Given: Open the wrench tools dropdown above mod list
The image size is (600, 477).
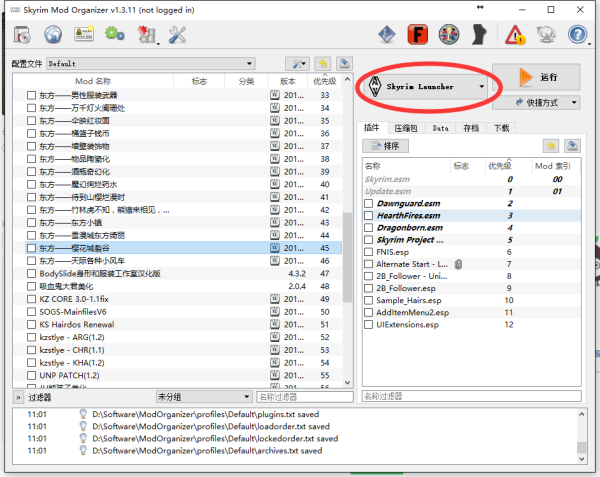Looking at the screenshot, I should coord(297,63).
